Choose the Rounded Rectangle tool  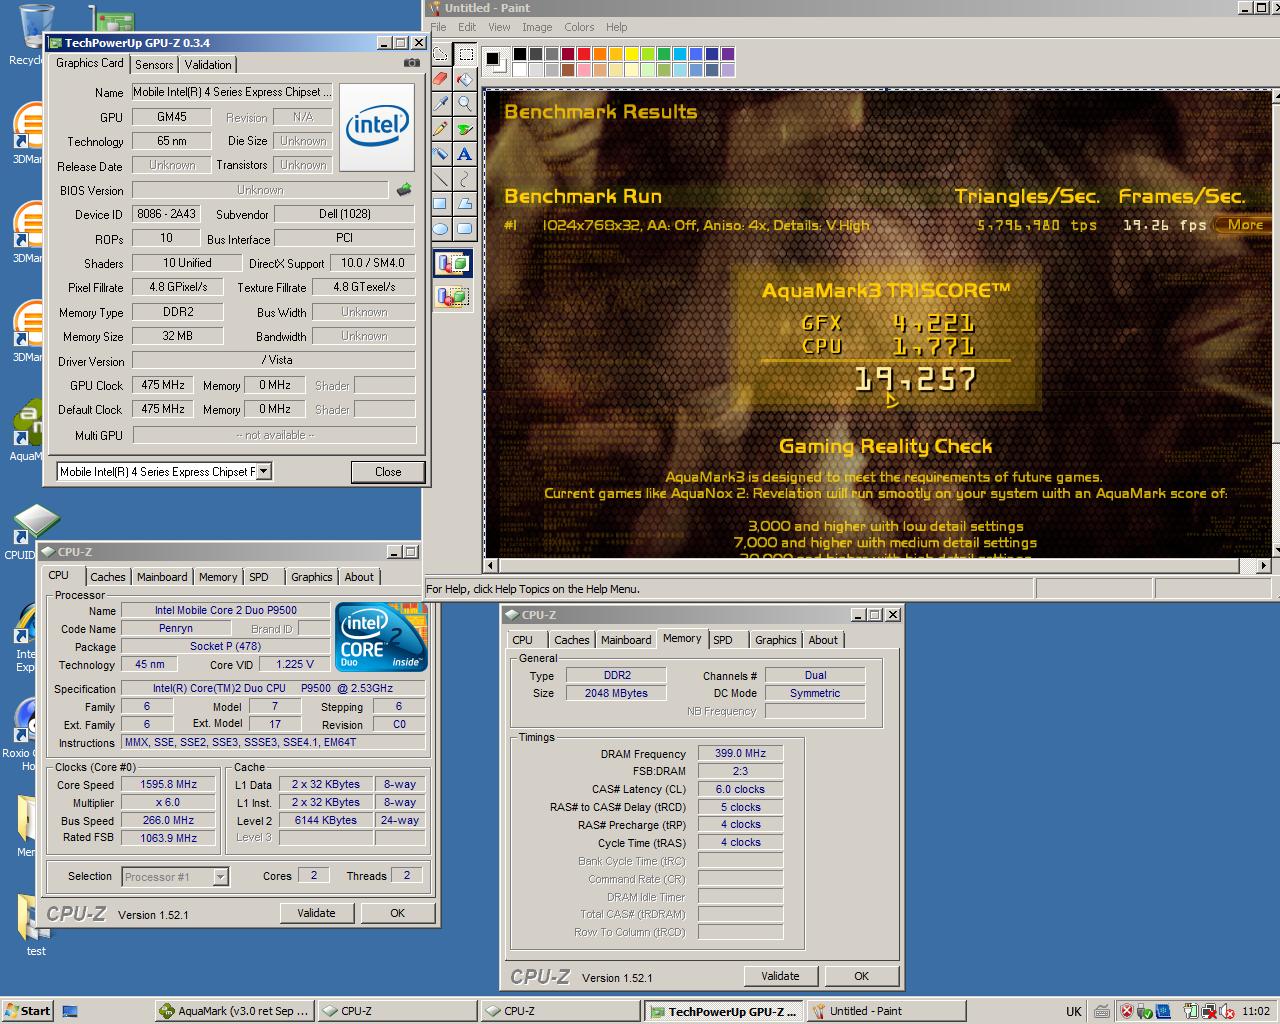pyautogui.click(x=465, y=229)
